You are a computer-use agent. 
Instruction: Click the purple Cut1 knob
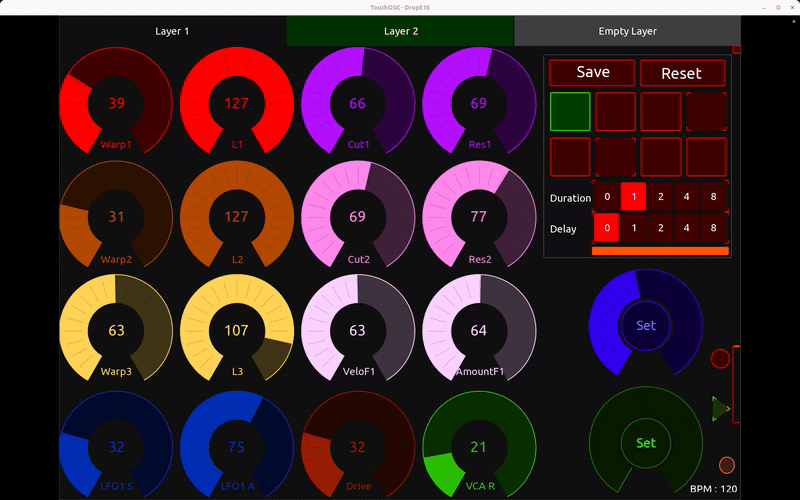[x=358, y=101]
